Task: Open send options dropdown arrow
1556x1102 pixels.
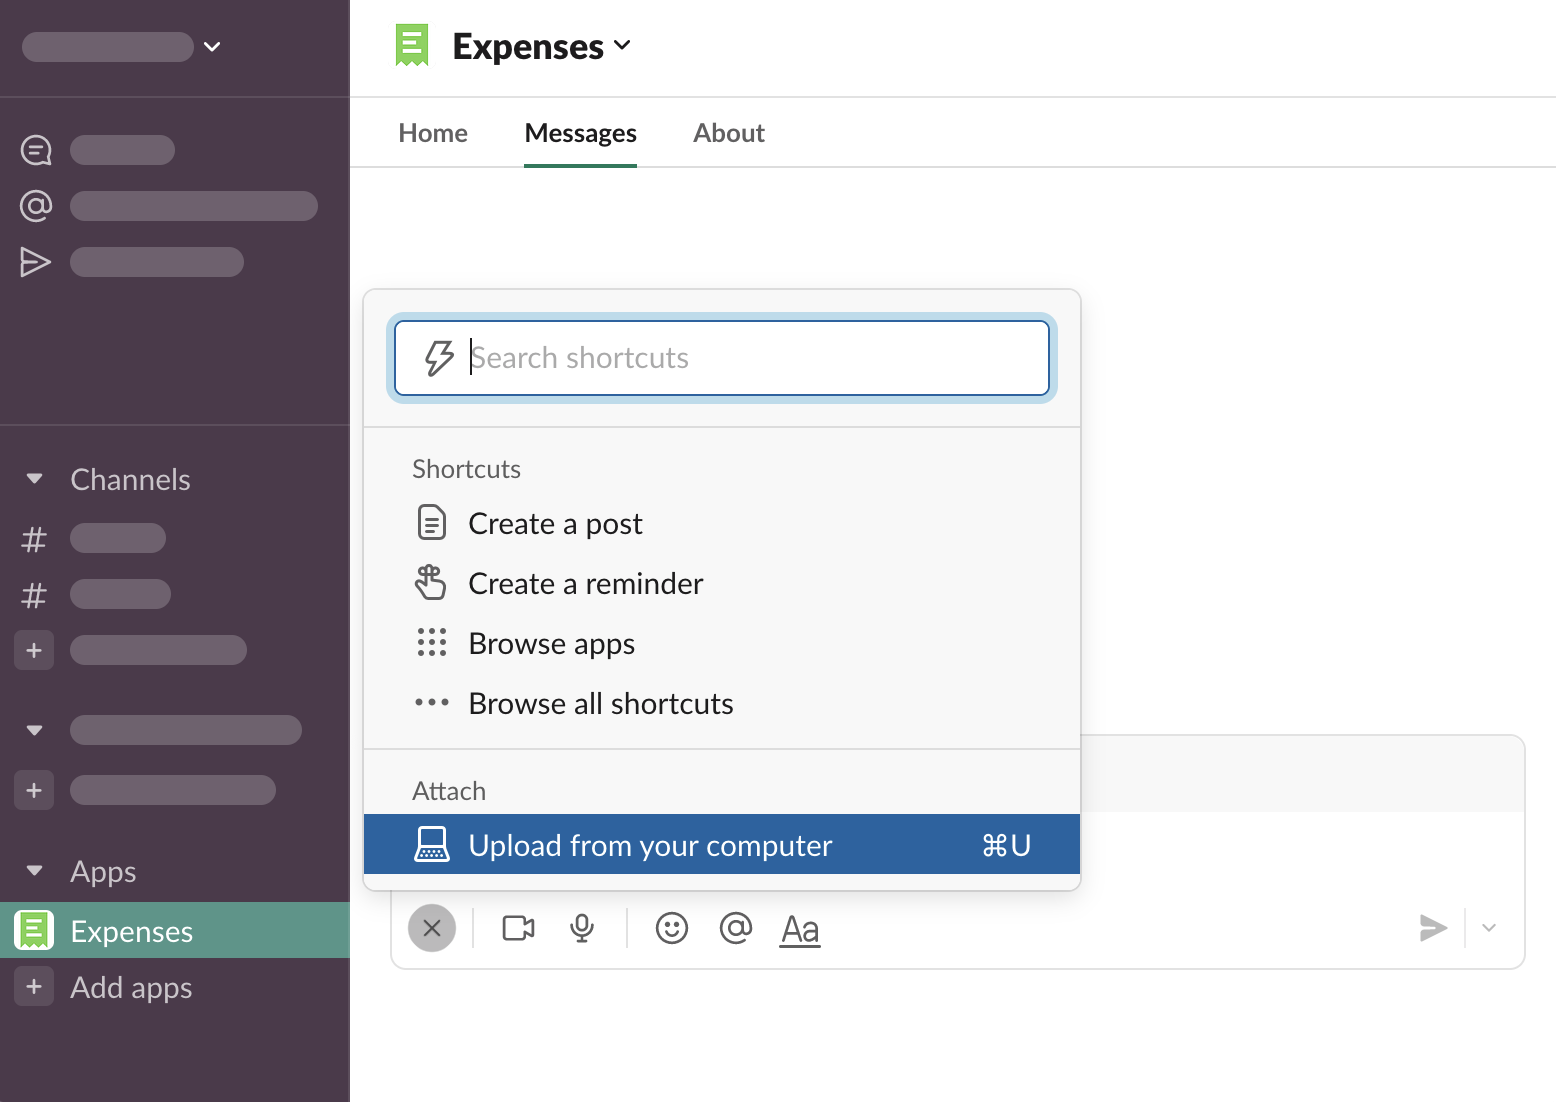Action: click(1489, 928)
